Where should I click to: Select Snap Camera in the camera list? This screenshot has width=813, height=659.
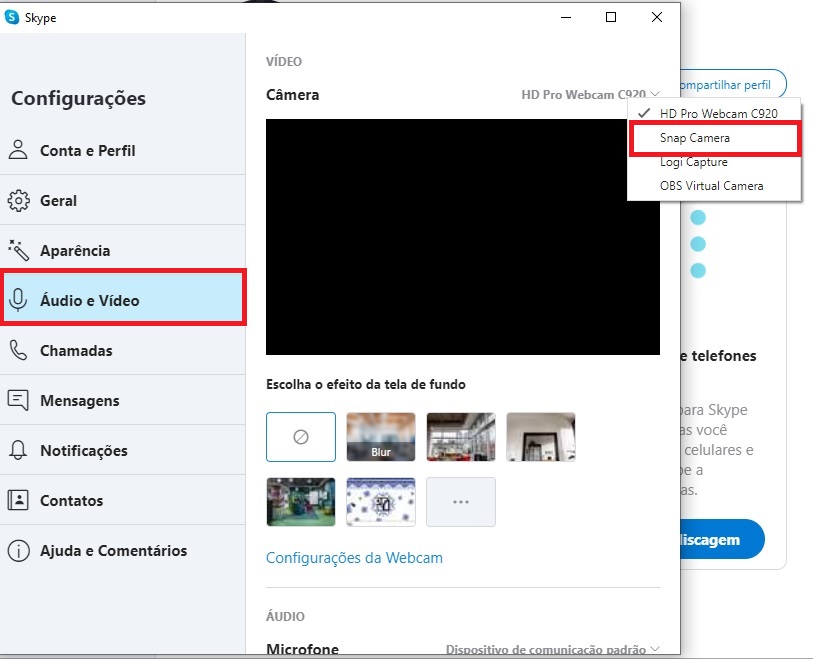point(714,138)
